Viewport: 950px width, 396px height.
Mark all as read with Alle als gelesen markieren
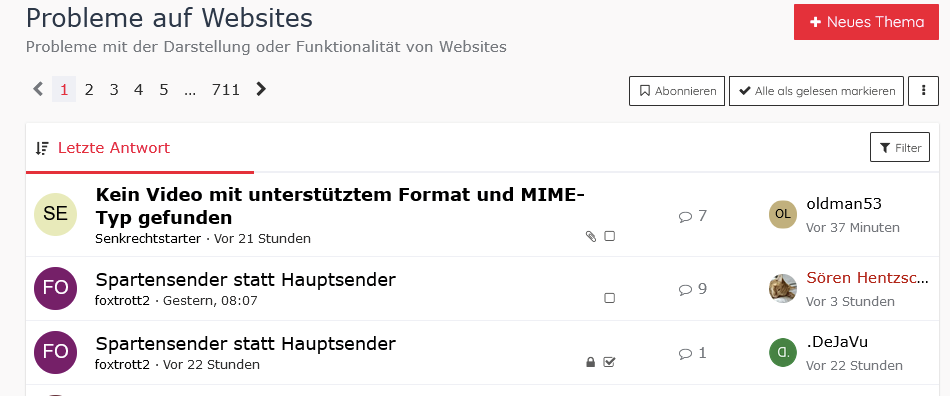click(816, 91)
